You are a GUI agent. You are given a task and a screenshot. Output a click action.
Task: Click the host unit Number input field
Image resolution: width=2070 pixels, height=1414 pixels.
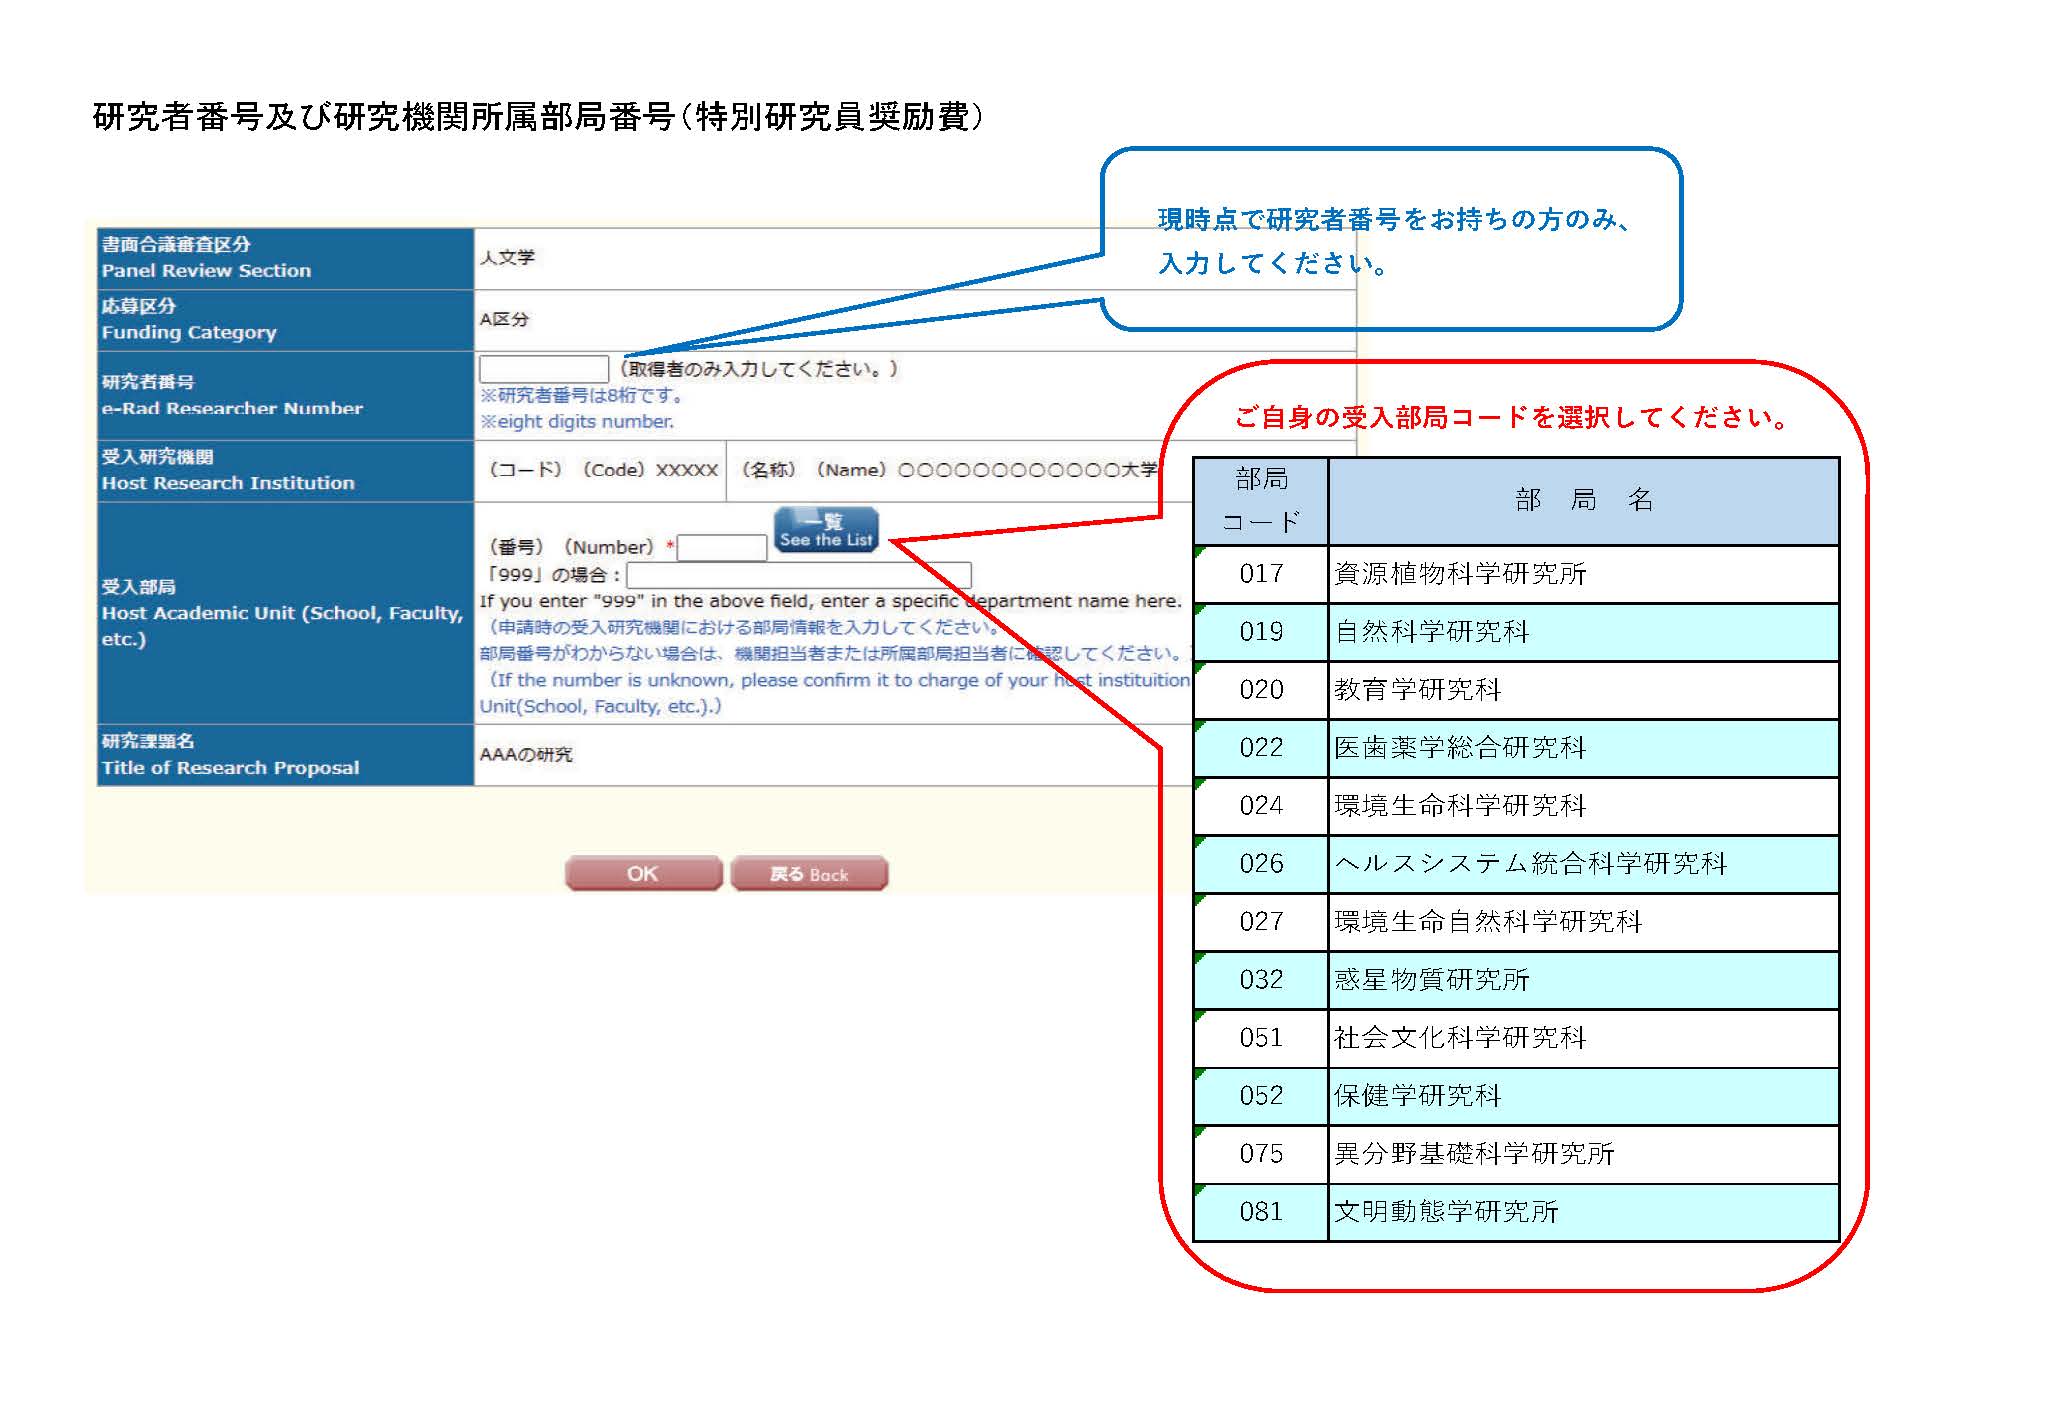coord(722,548)
